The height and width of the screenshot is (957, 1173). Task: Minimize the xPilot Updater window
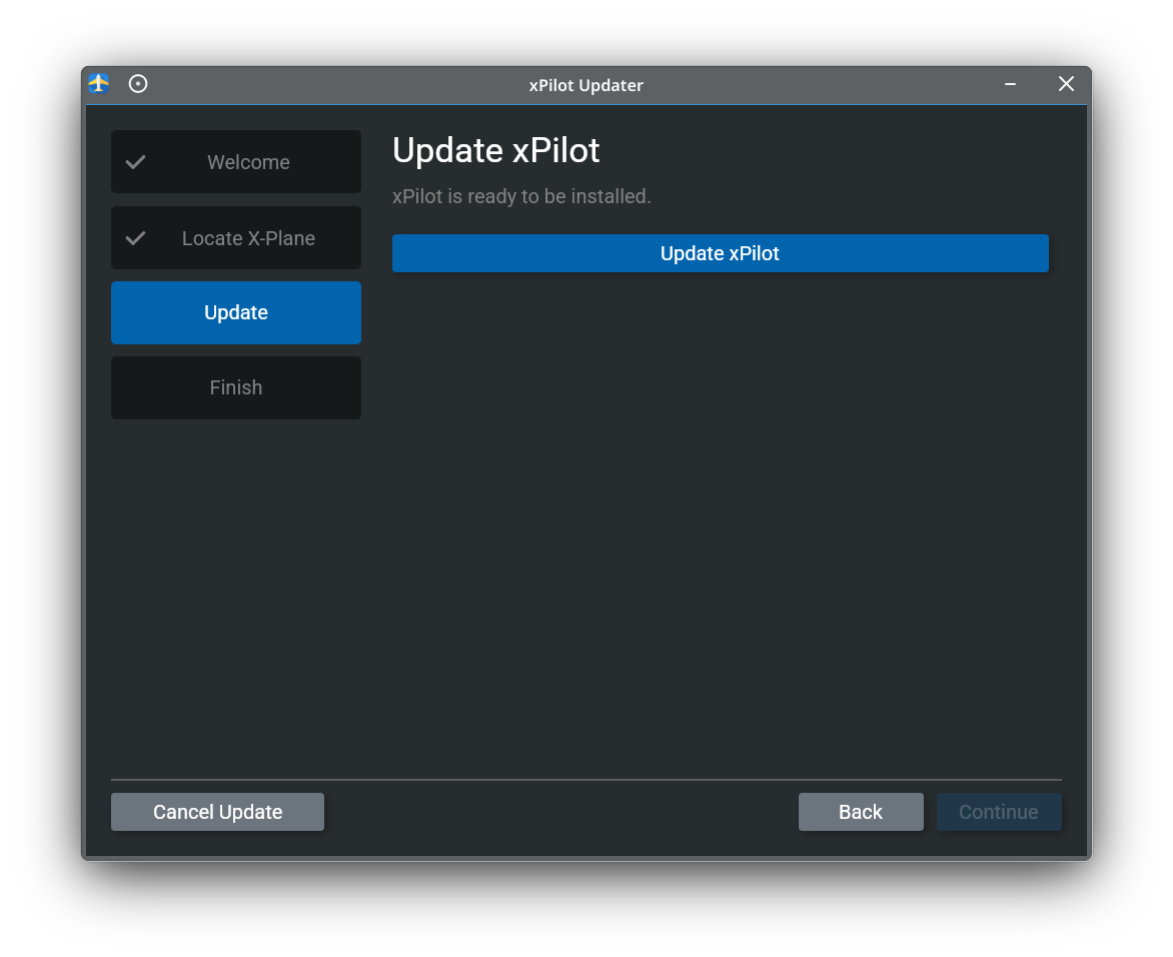(1009, 84)
